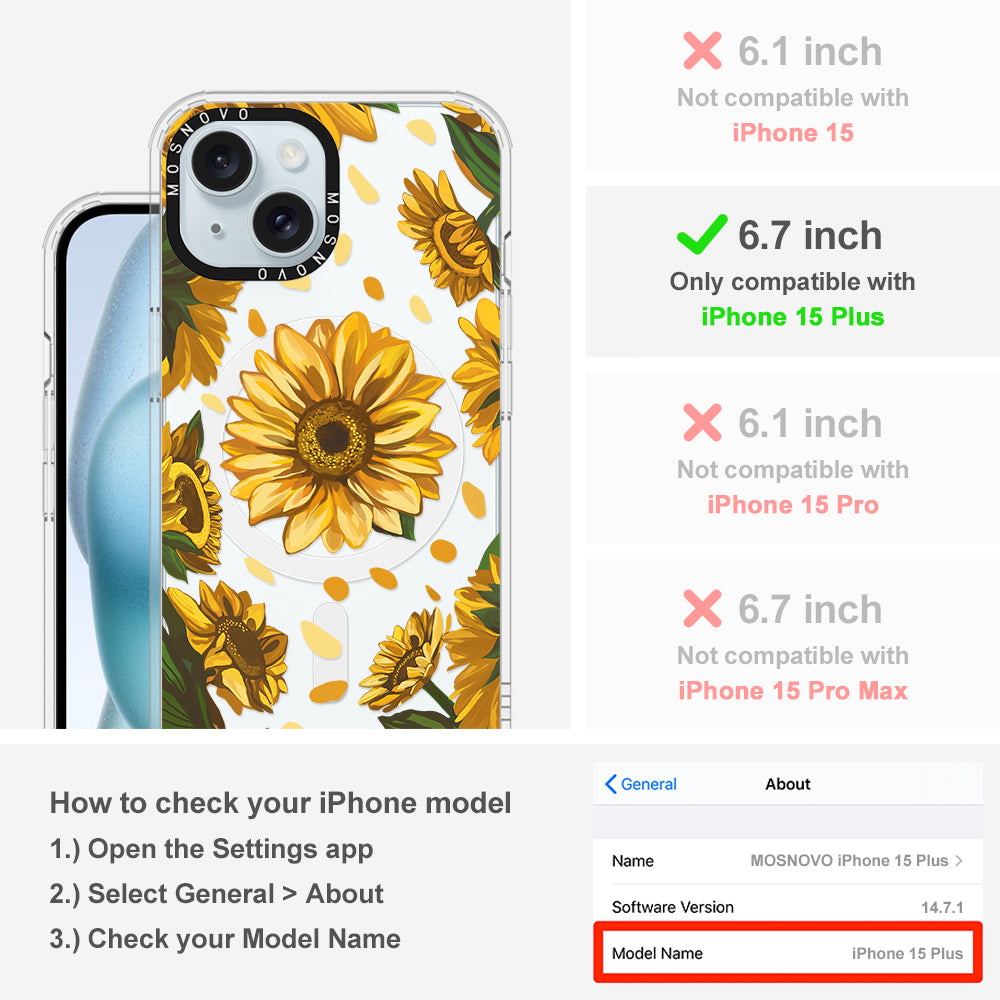The image size is (1000, 1000).
Task: Click the upper camera lens
Action: point(223,160)
